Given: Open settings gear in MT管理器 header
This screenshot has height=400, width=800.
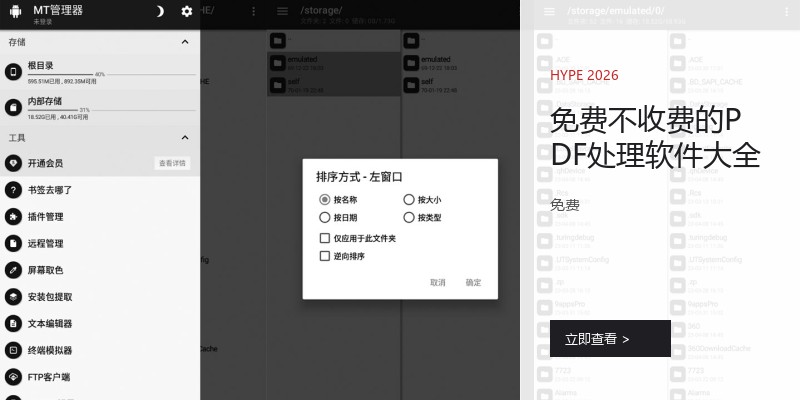Looking at the screenshot, I should pyautogui.click(x=187, y=11).
